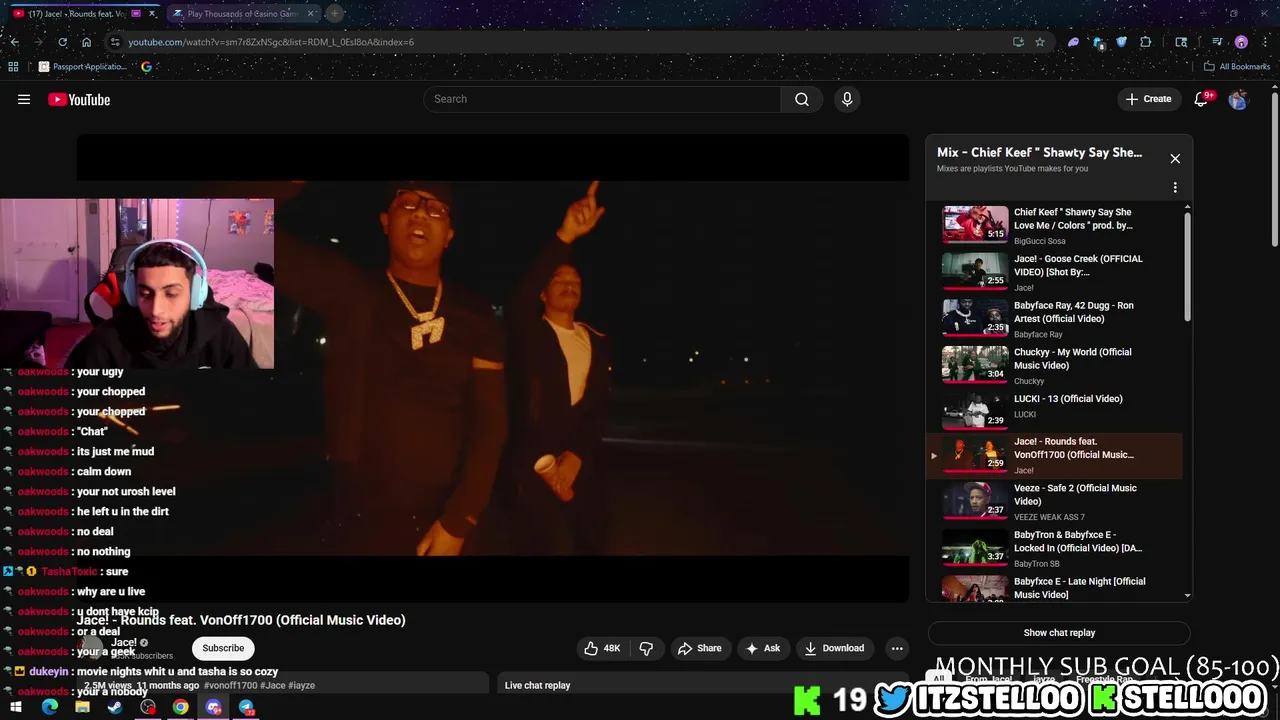Image resolution: width=1280 pixels, height=720 pixels.
Task: Bookmark this page with star icon
Action: click(x=1040, y=42)
